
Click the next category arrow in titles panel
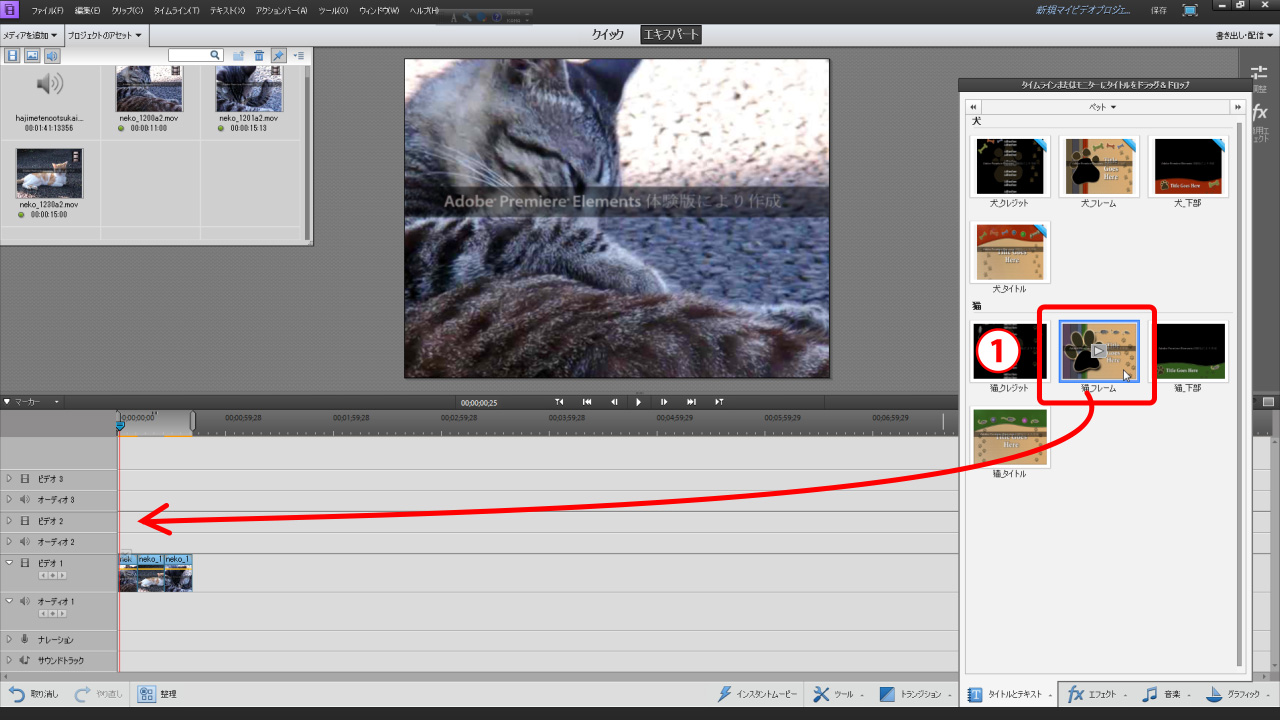coord(1238,106)
